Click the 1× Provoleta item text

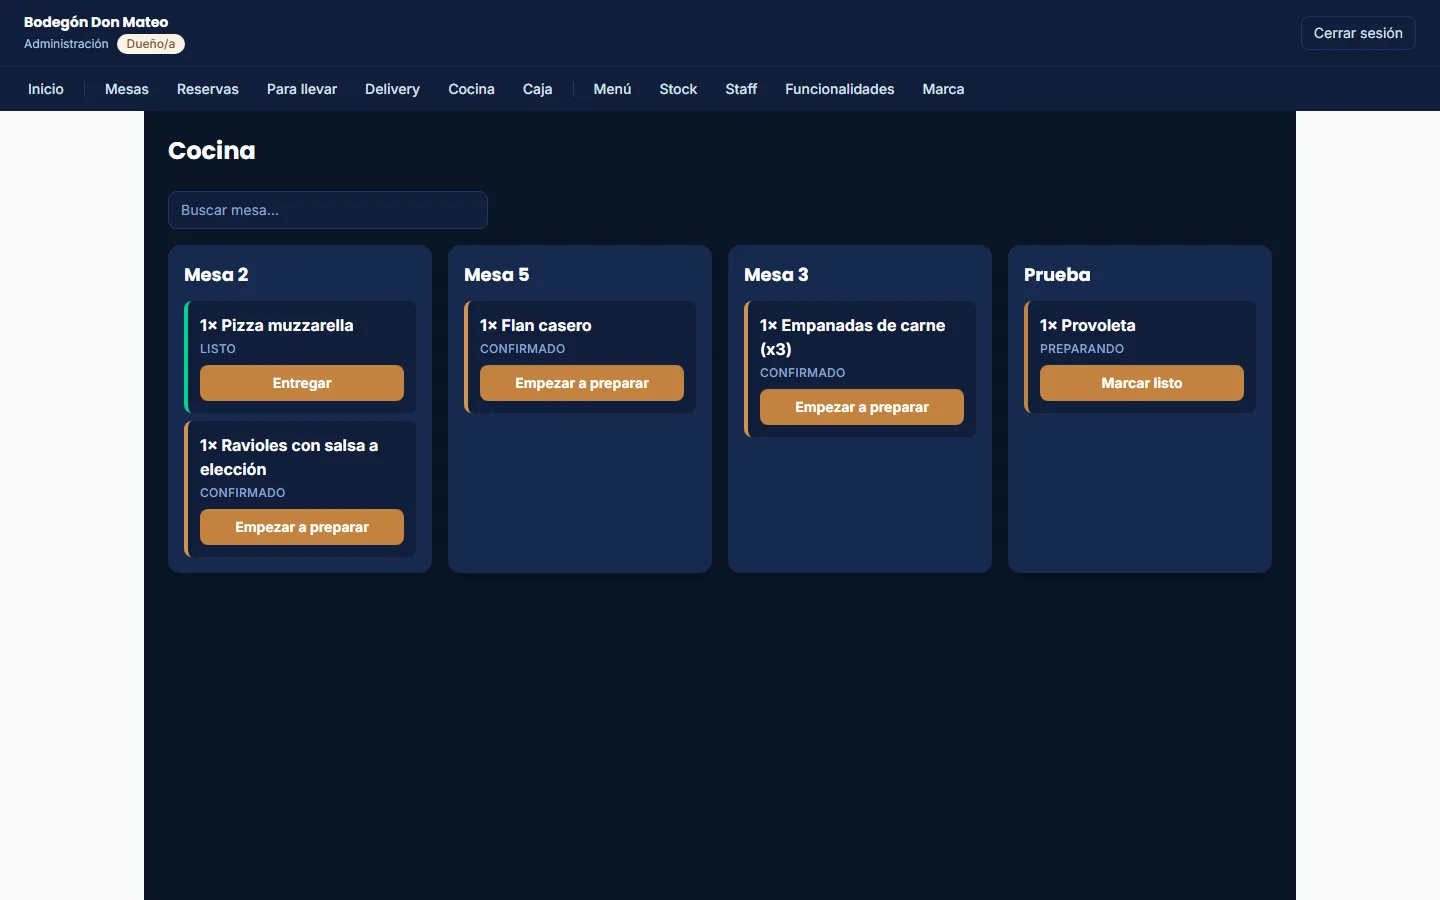pyautogui.click(x=1088, y=325)
